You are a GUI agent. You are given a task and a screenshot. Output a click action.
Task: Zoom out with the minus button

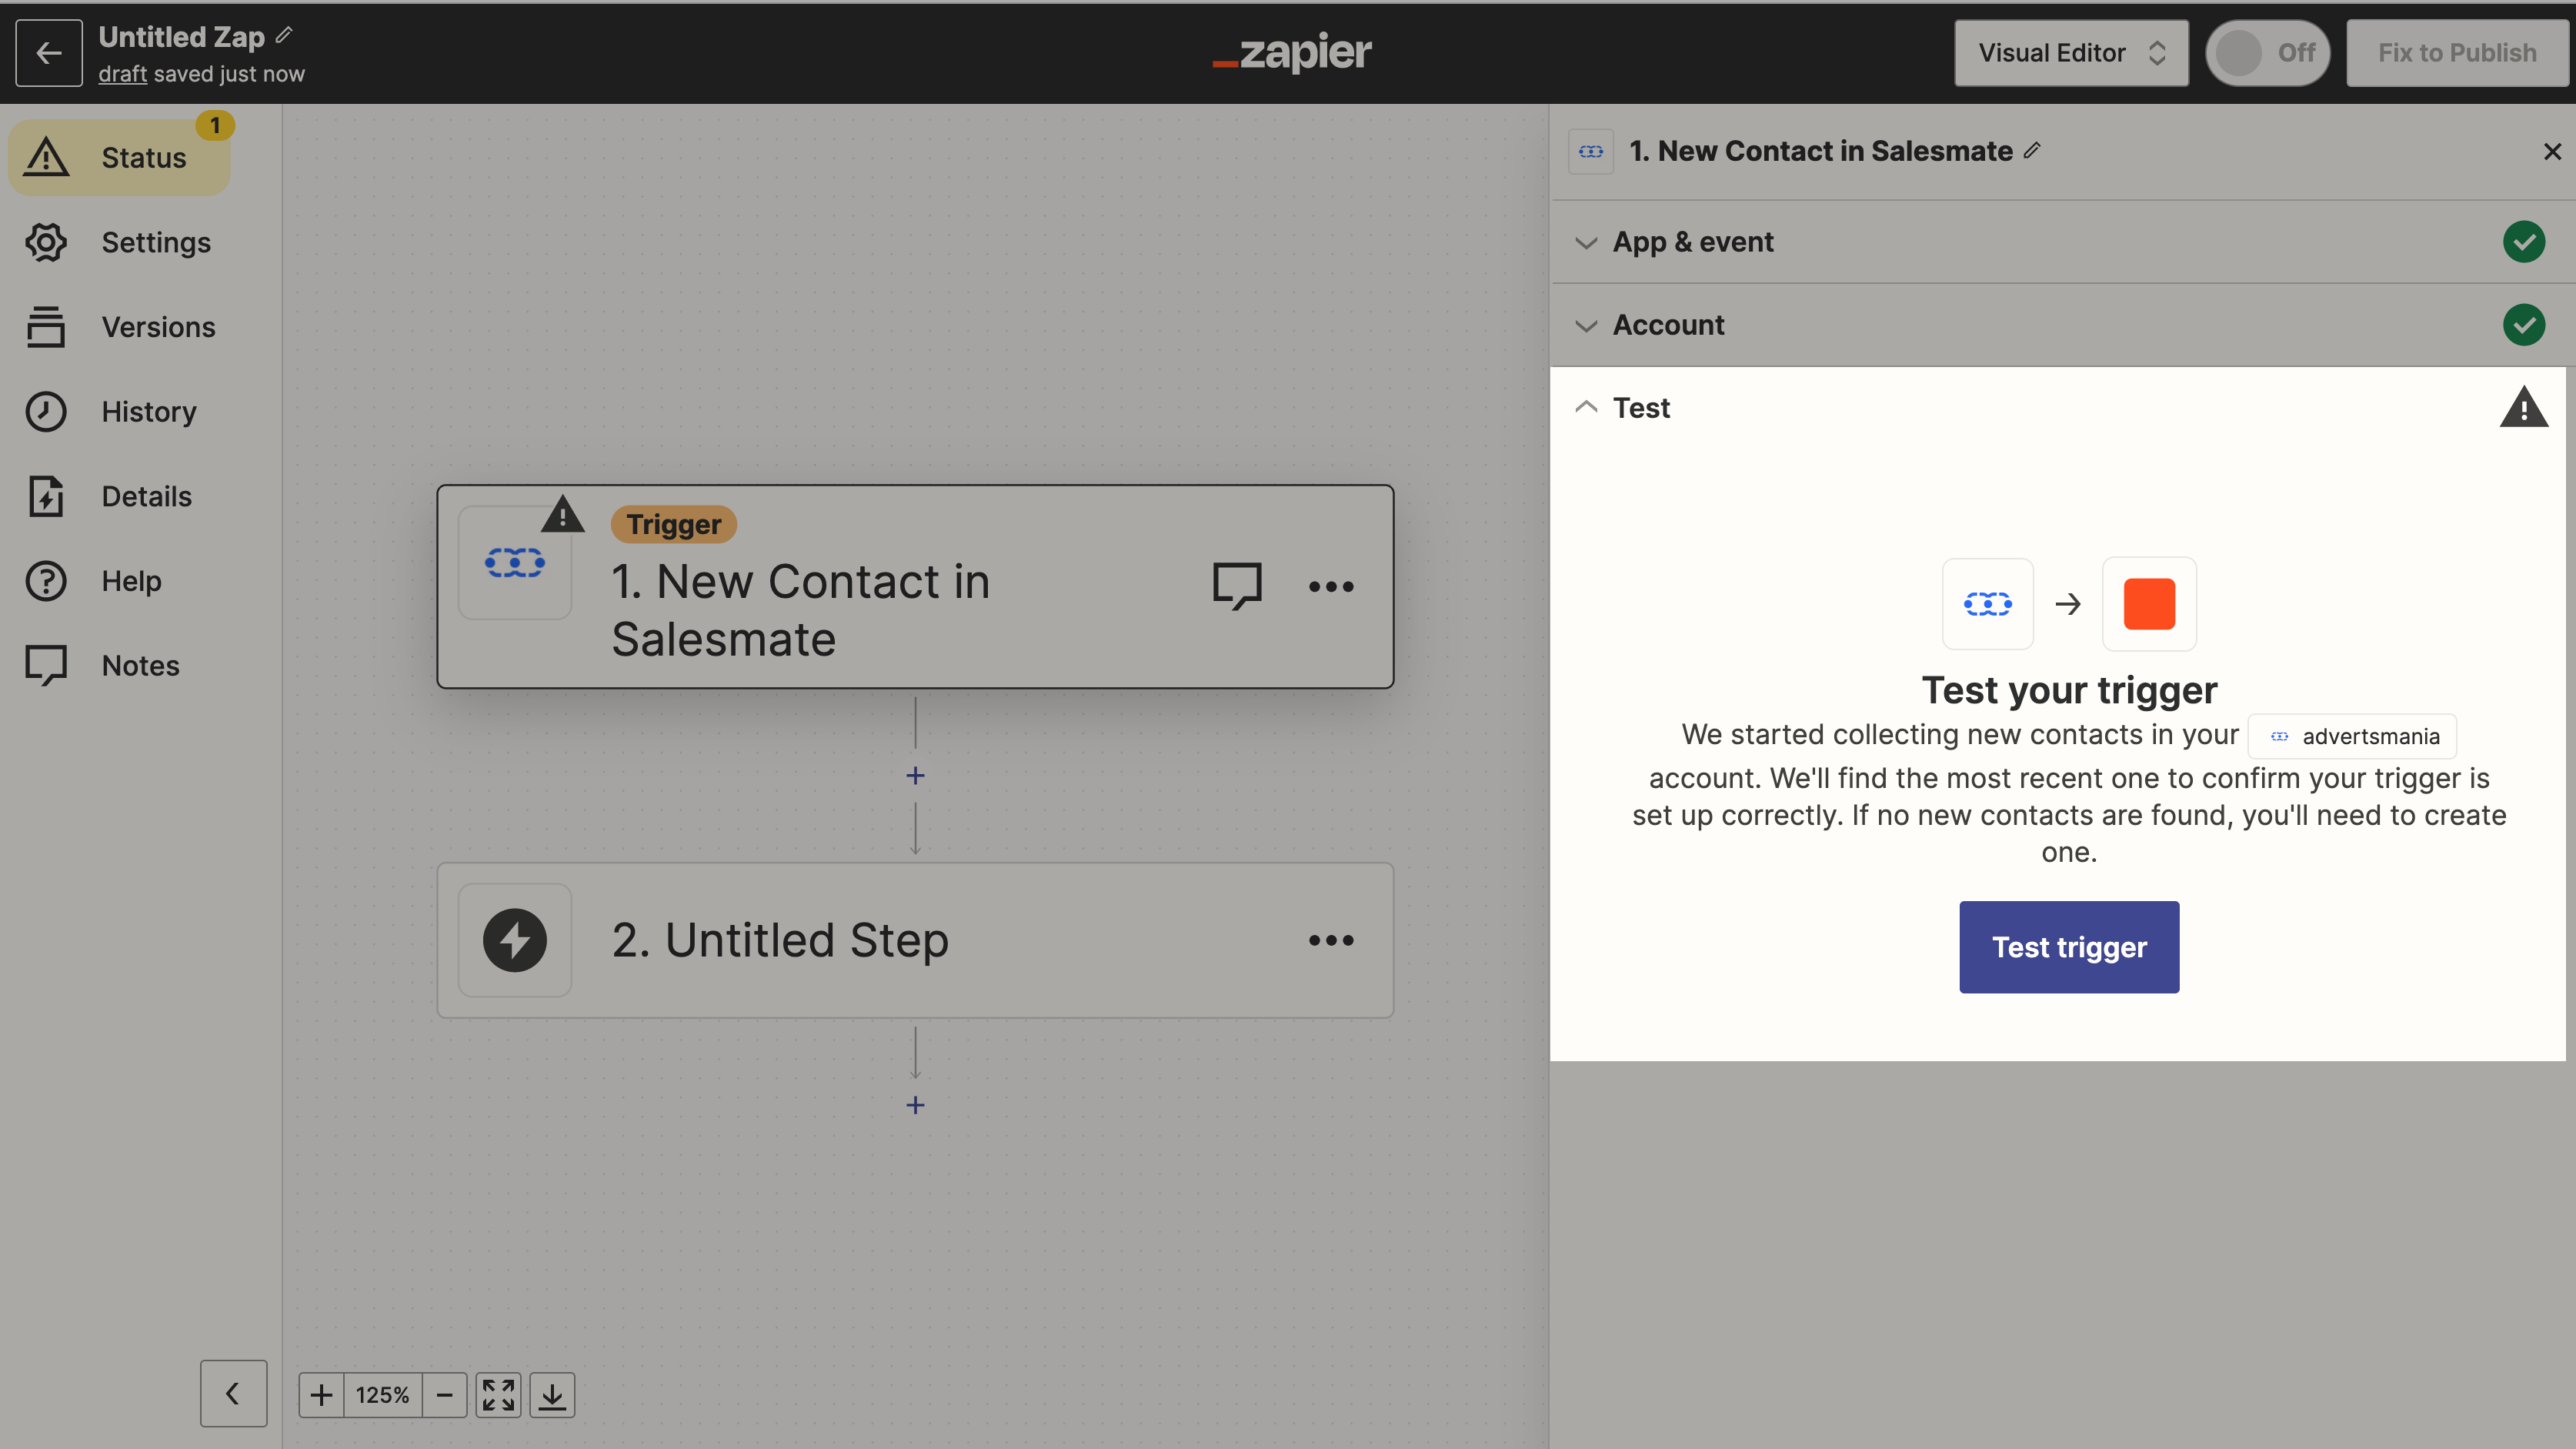click(x=445, y=1395)
